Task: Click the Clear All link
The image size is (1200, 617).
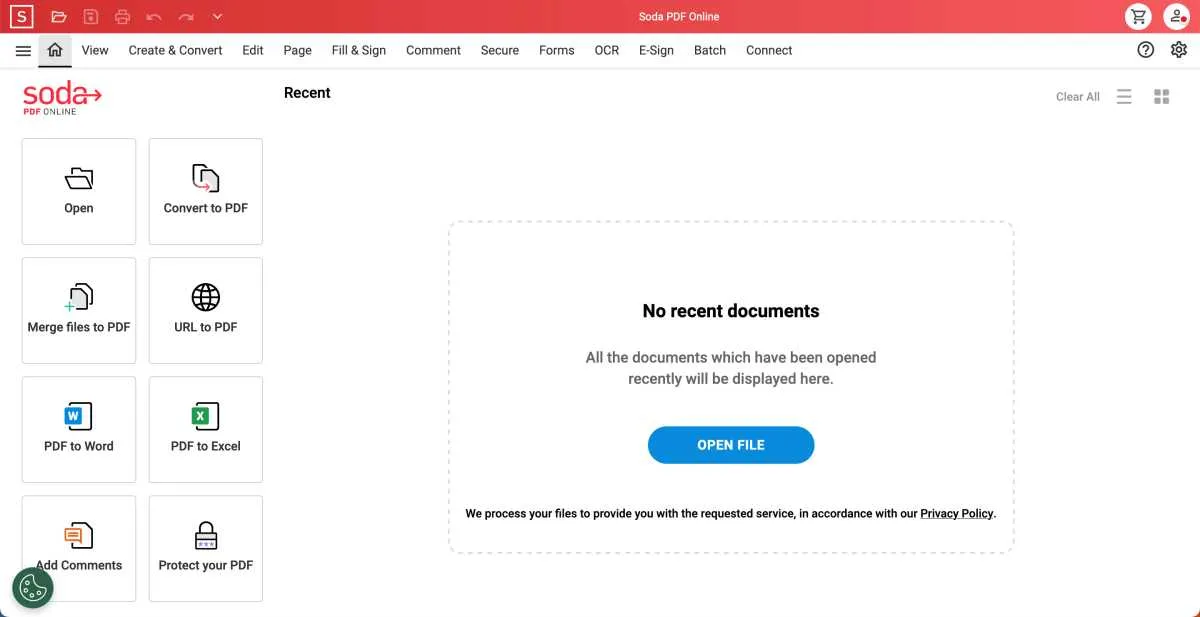Action: pyautogui.click(x=1078, y=97)
